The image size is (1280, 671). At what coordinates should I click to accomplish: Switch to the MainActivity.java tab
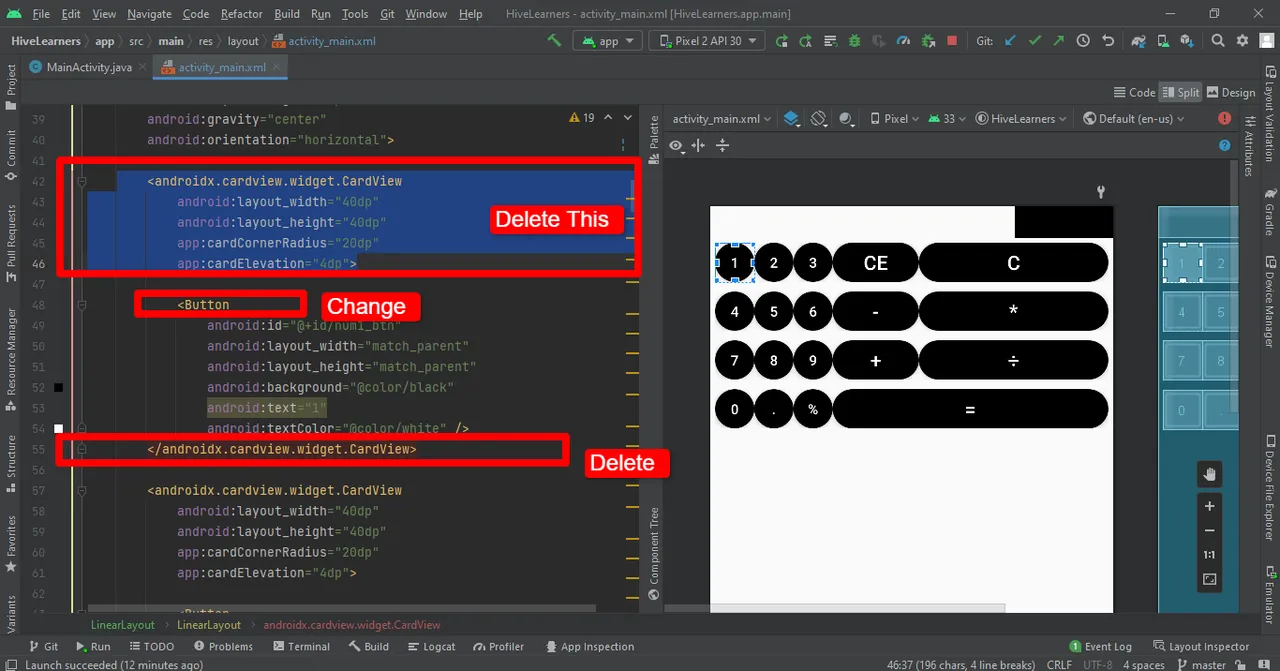[x=88, y=67]
